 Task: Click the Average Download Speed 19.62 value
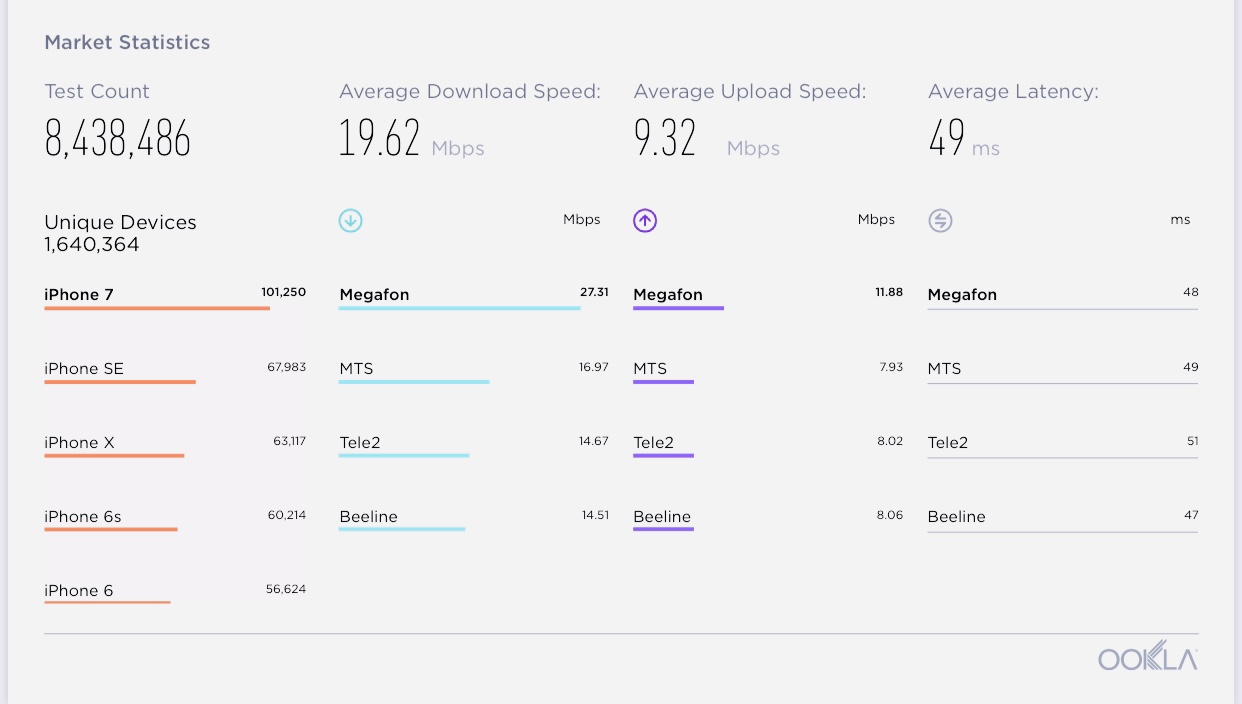pyautogui.click(x=380, y=139)
